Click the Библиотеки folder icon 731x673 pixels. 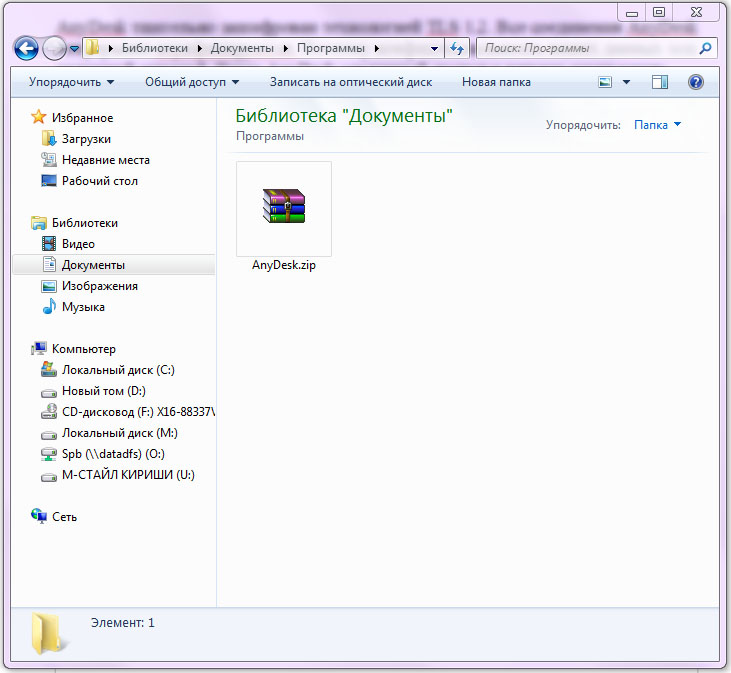(x=39, y=222)
